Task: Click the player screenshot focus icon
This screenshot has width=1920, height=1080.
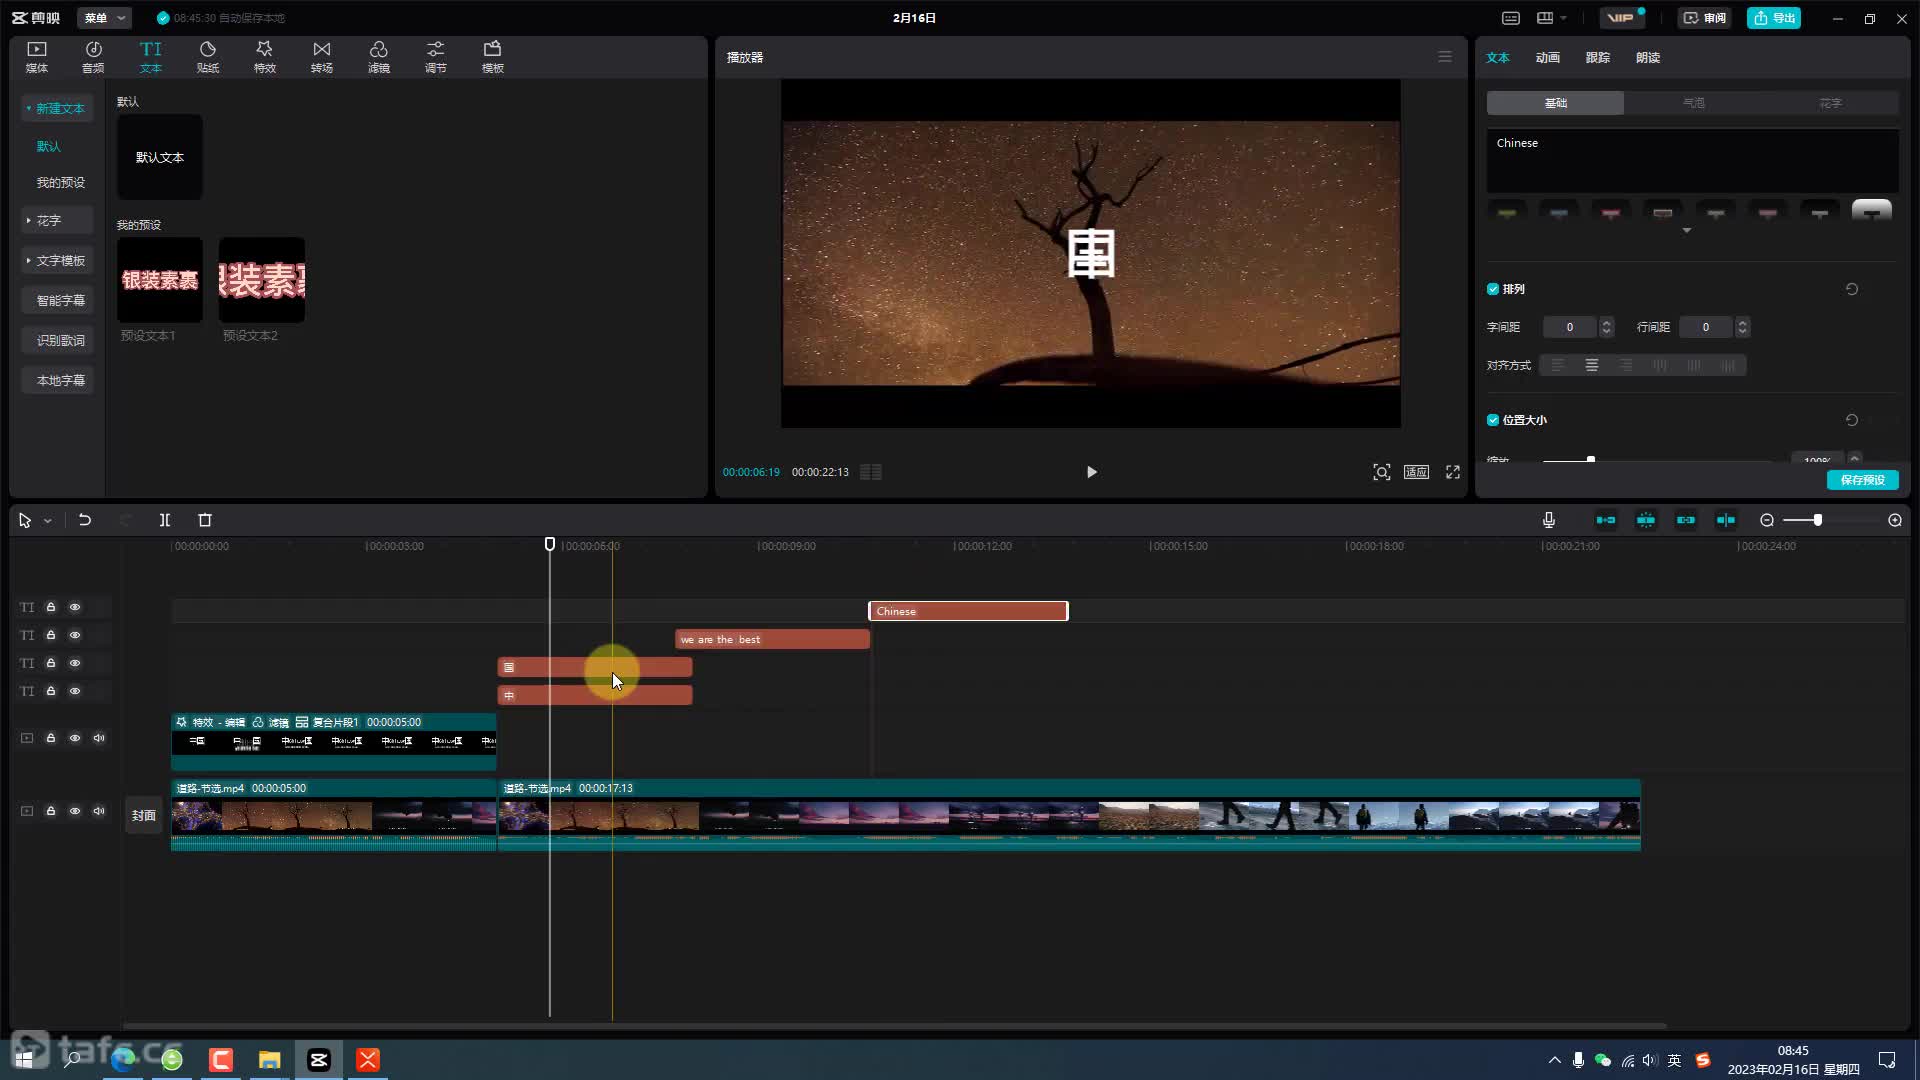Action: click(1382, 472)
